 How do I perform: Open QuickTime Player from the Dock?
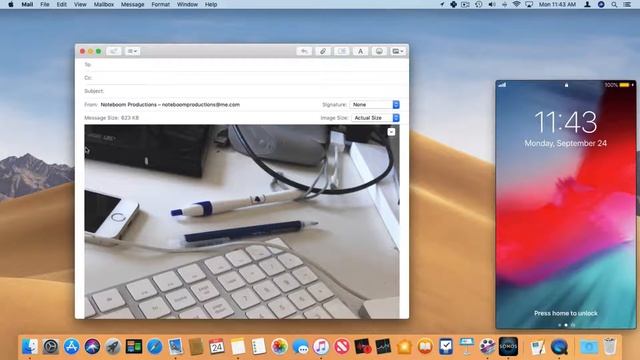559,347
